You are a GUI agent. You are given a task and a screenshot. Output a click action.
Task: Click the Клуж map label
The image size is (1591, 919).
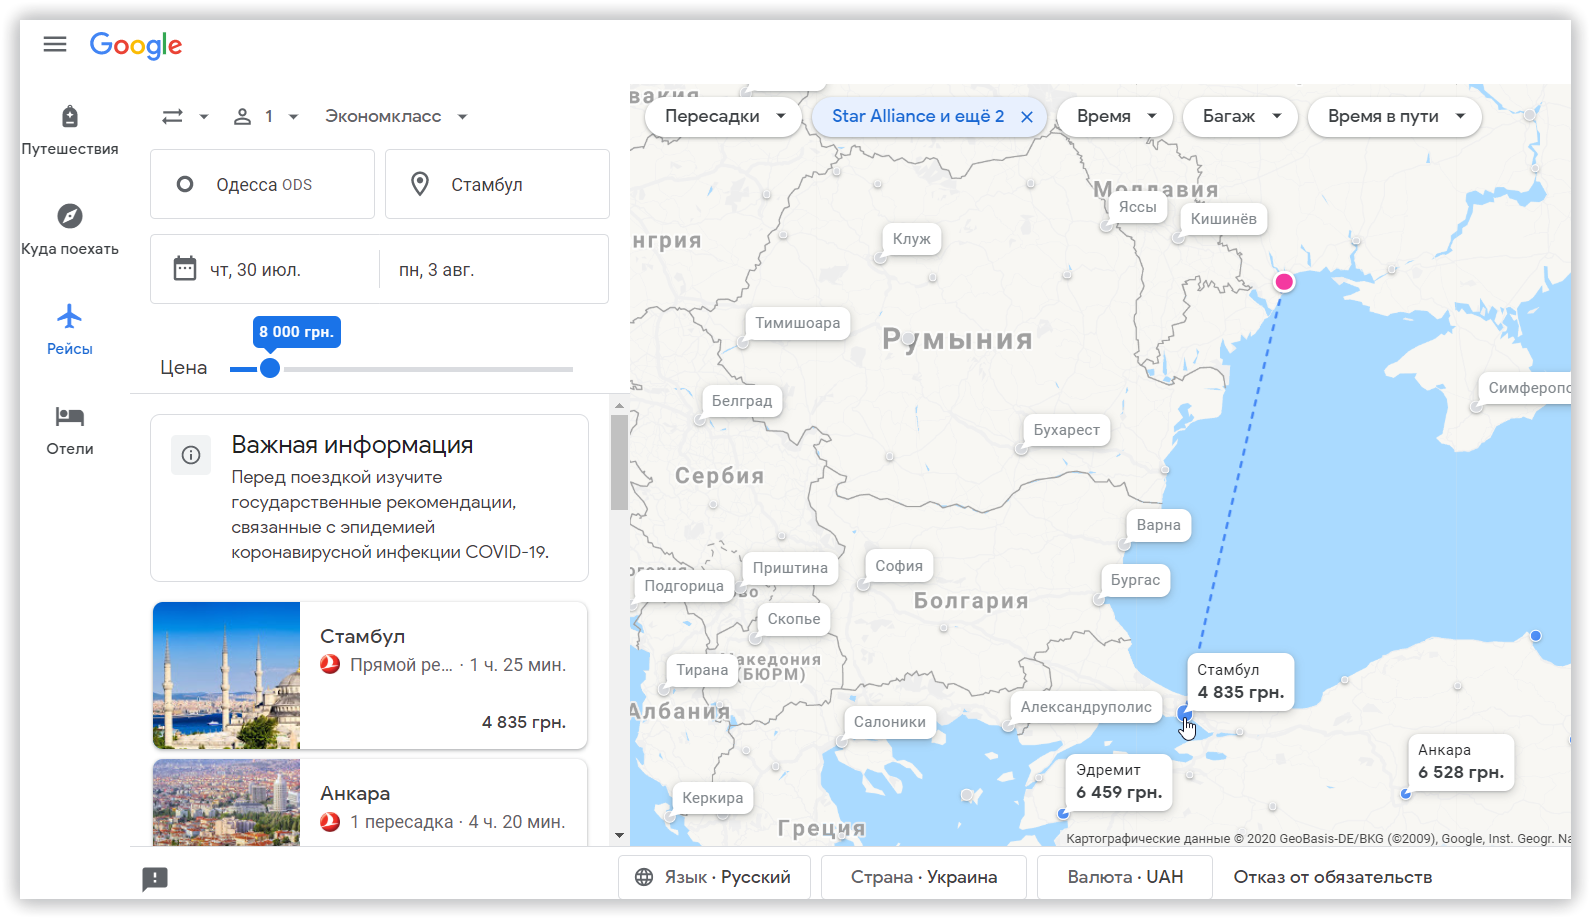tap(911, 239)
